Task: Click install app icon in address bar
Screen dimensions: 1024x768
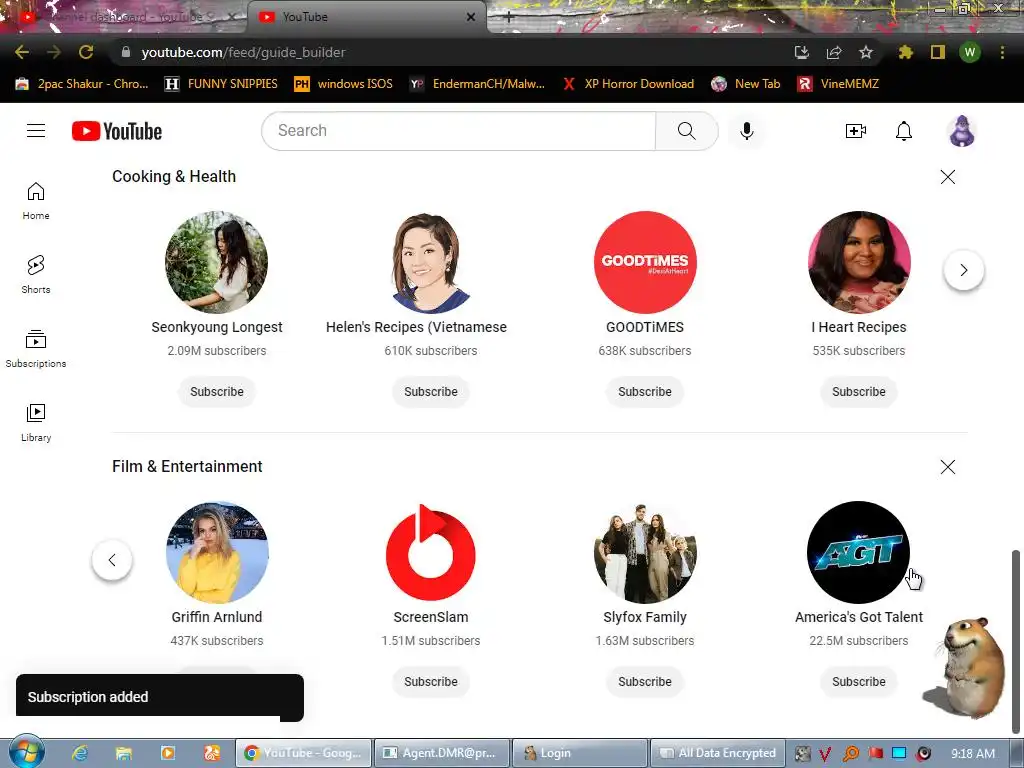Action: tap(802, 52)
